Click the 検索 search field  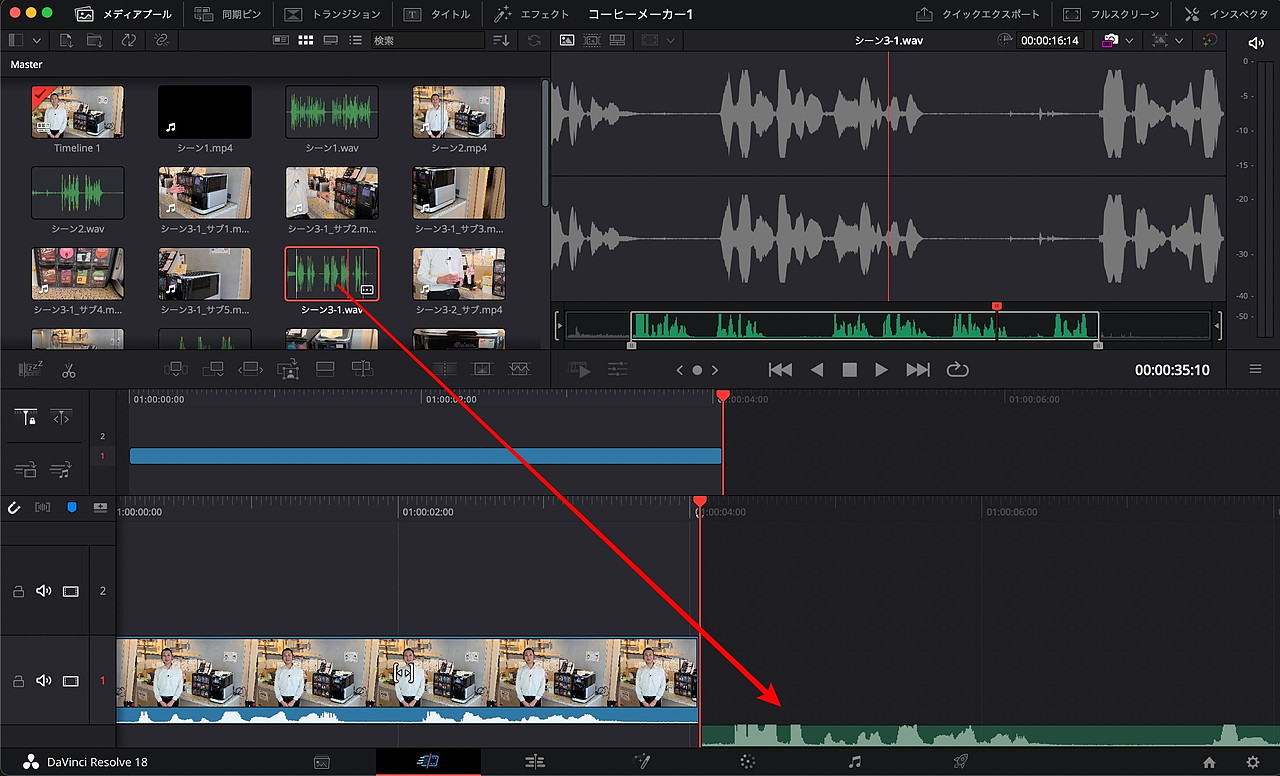point(428,40)
